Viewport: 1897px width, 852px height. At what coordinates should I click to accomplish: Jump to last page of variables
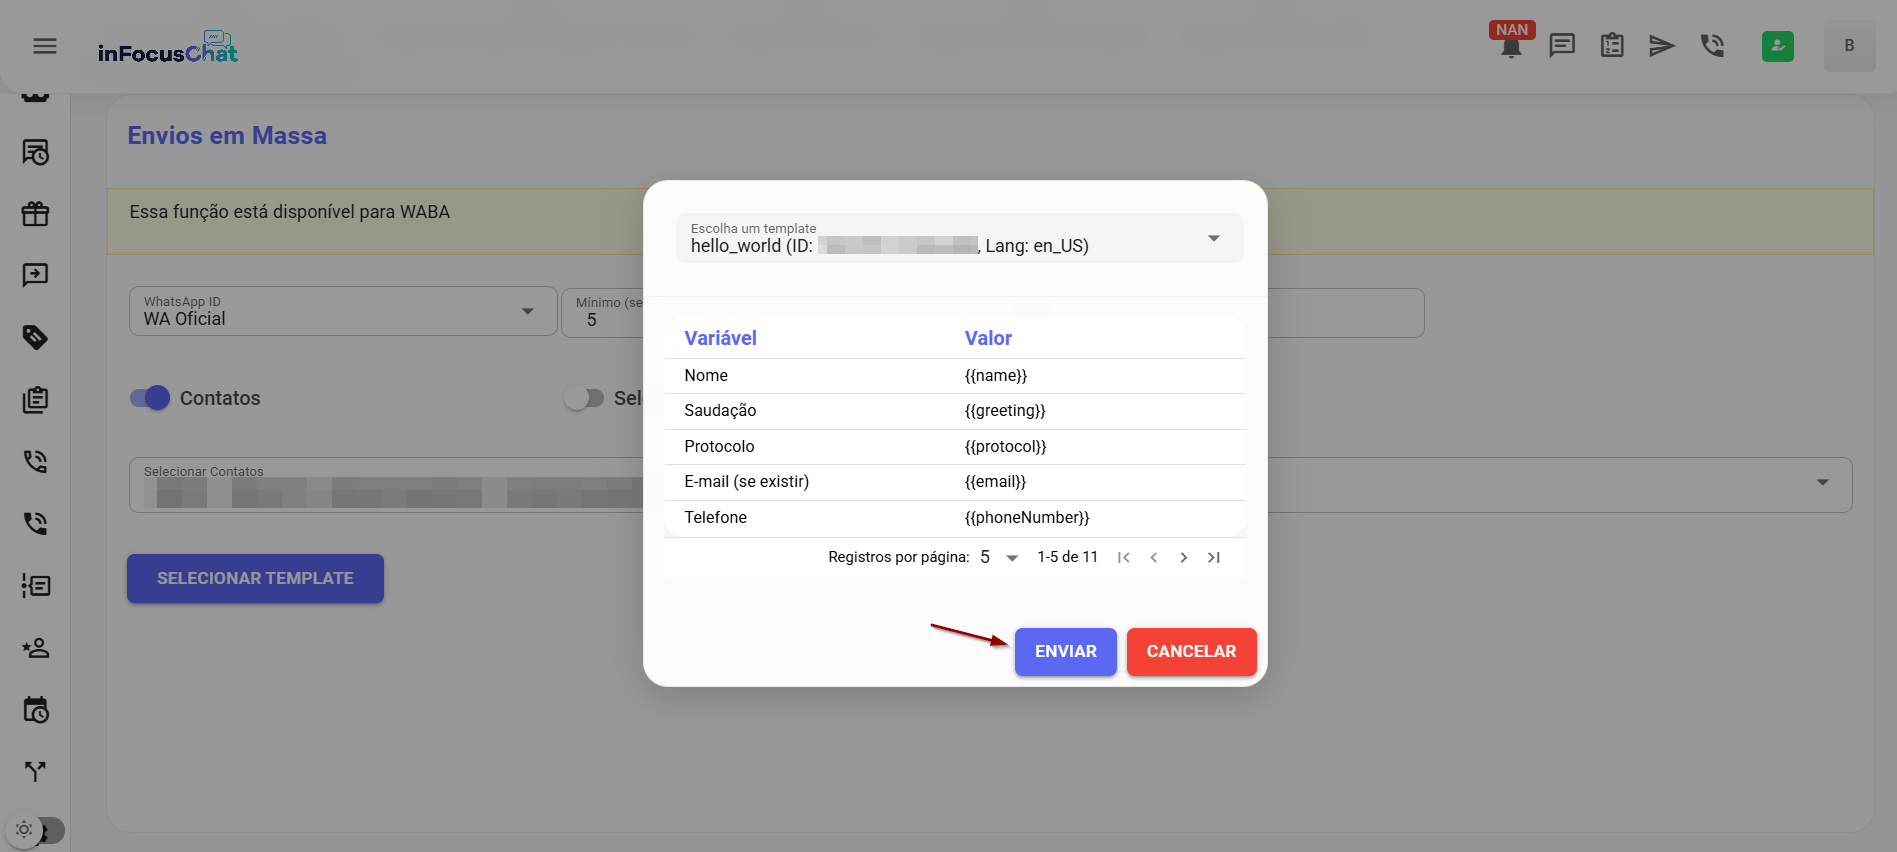[1213, 558]
